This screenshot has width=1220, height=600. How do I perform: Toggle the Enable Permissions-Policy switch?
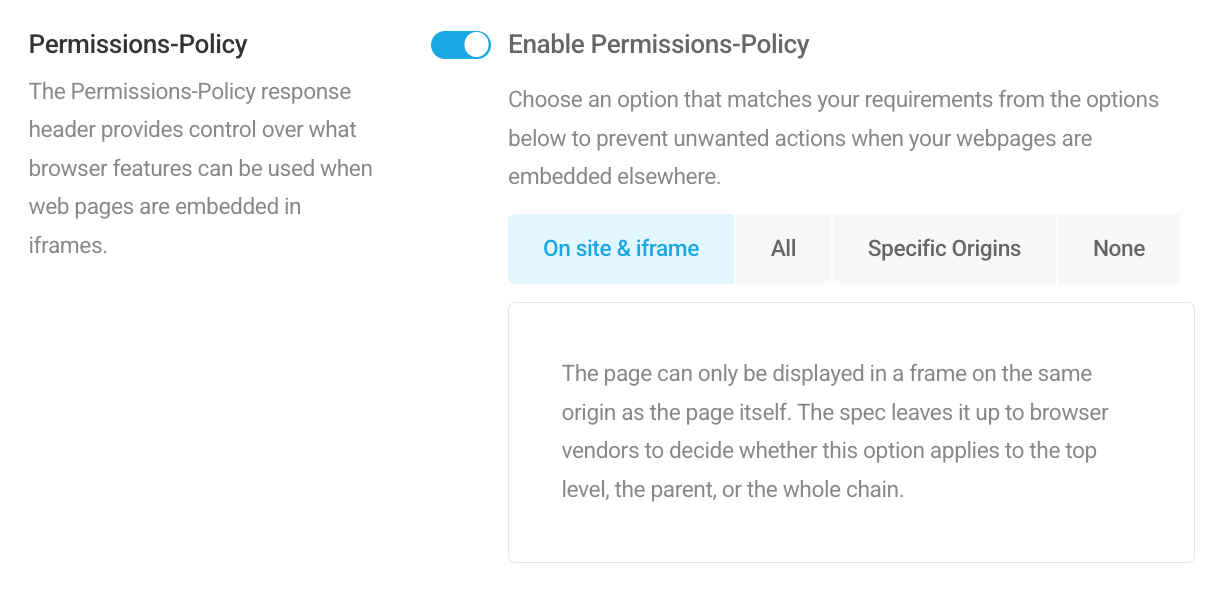coord(460,44)
